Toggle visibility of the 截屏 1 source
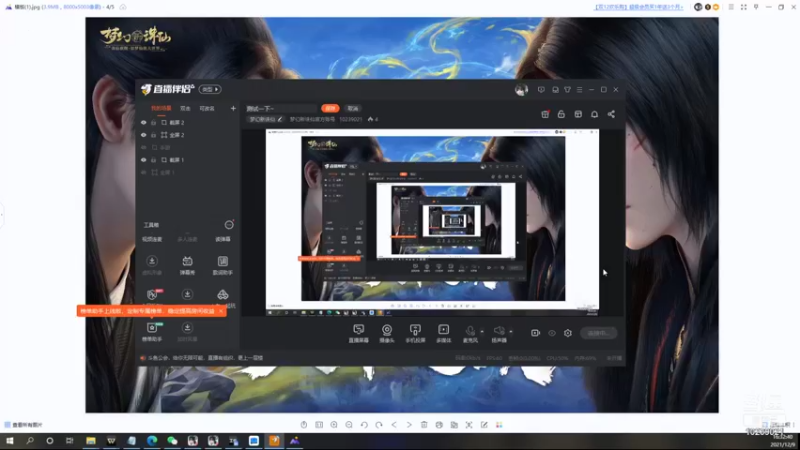Image resolution: width=800 pixels, height=450 pixels. point(143,160)
